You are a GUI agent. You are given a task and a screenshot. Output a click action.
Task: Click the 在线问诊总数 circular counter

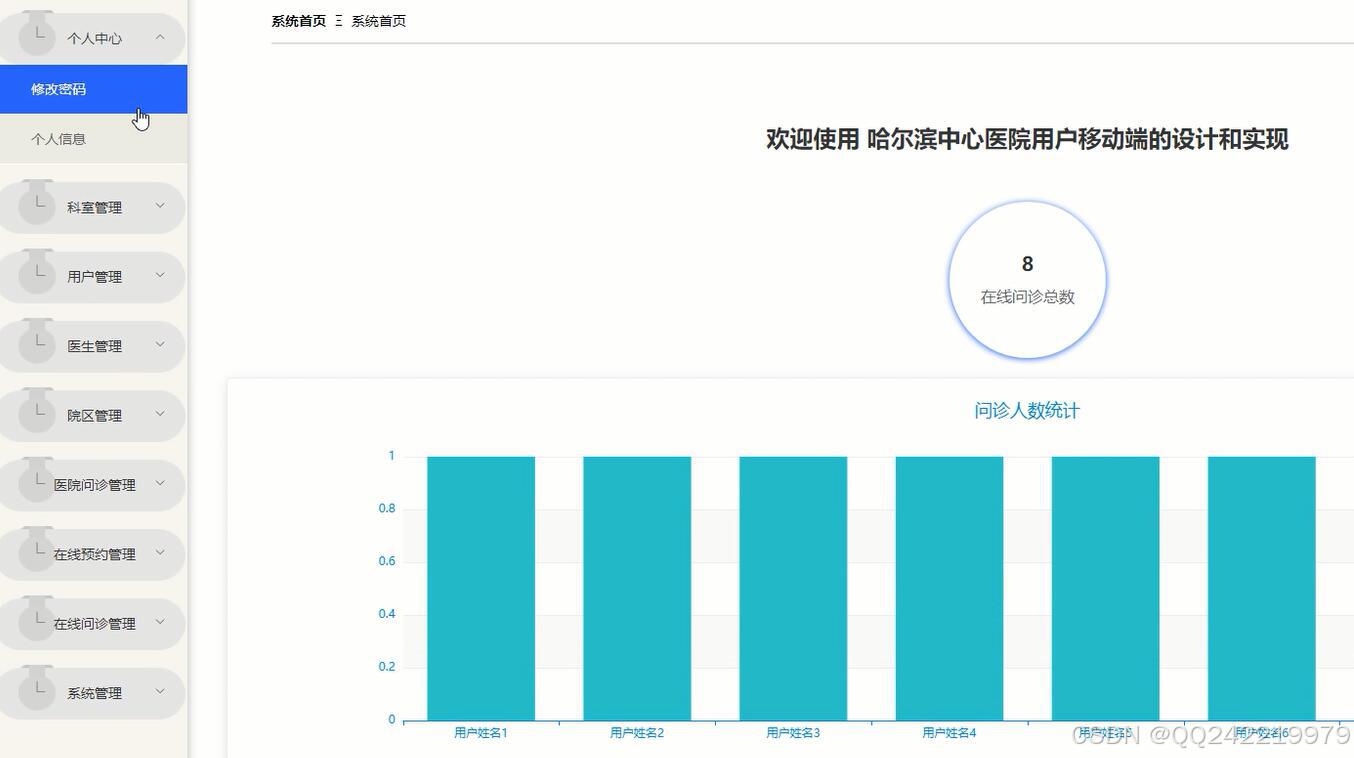click(1026, 279)
